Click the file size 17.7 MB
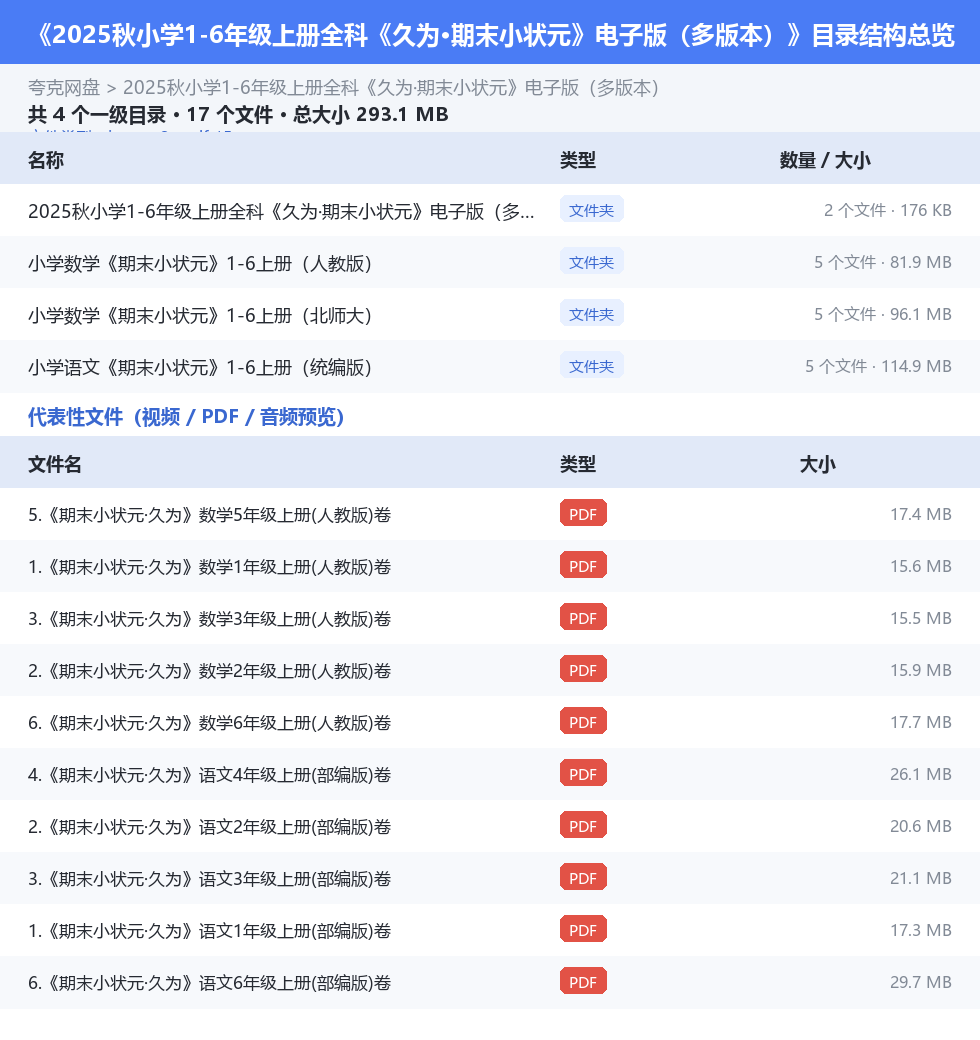Screen dimensions: 980x1040 point(921,722)
